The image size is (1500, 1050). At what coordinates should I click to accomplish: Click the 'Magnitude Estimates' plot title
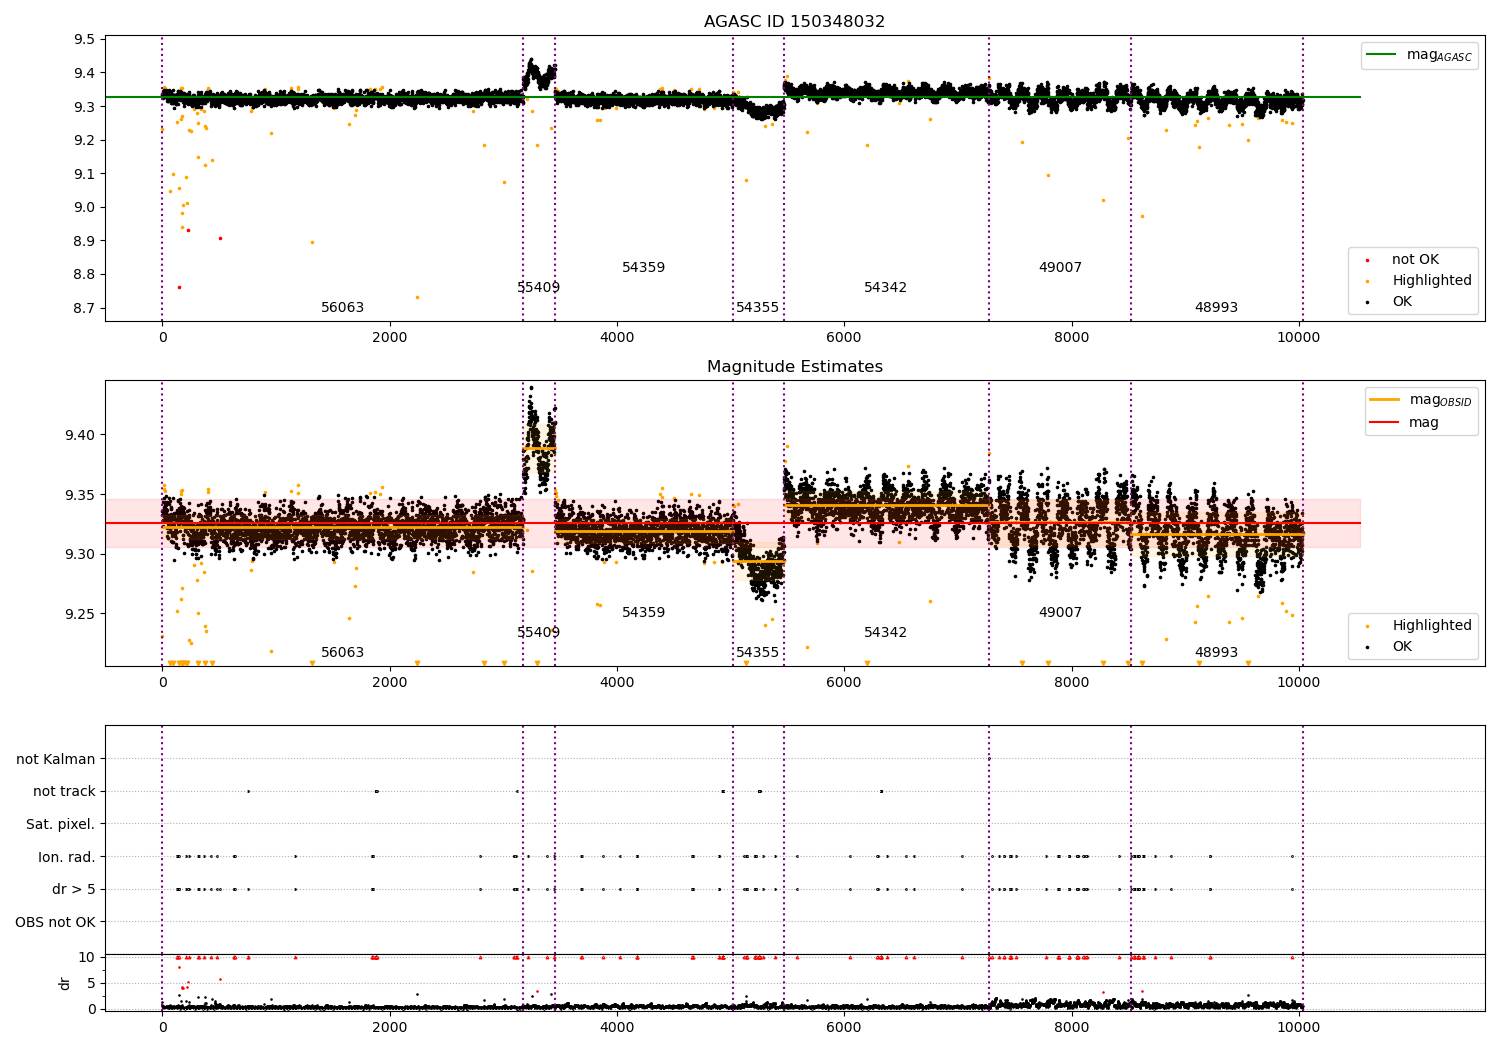click(794, 366)
